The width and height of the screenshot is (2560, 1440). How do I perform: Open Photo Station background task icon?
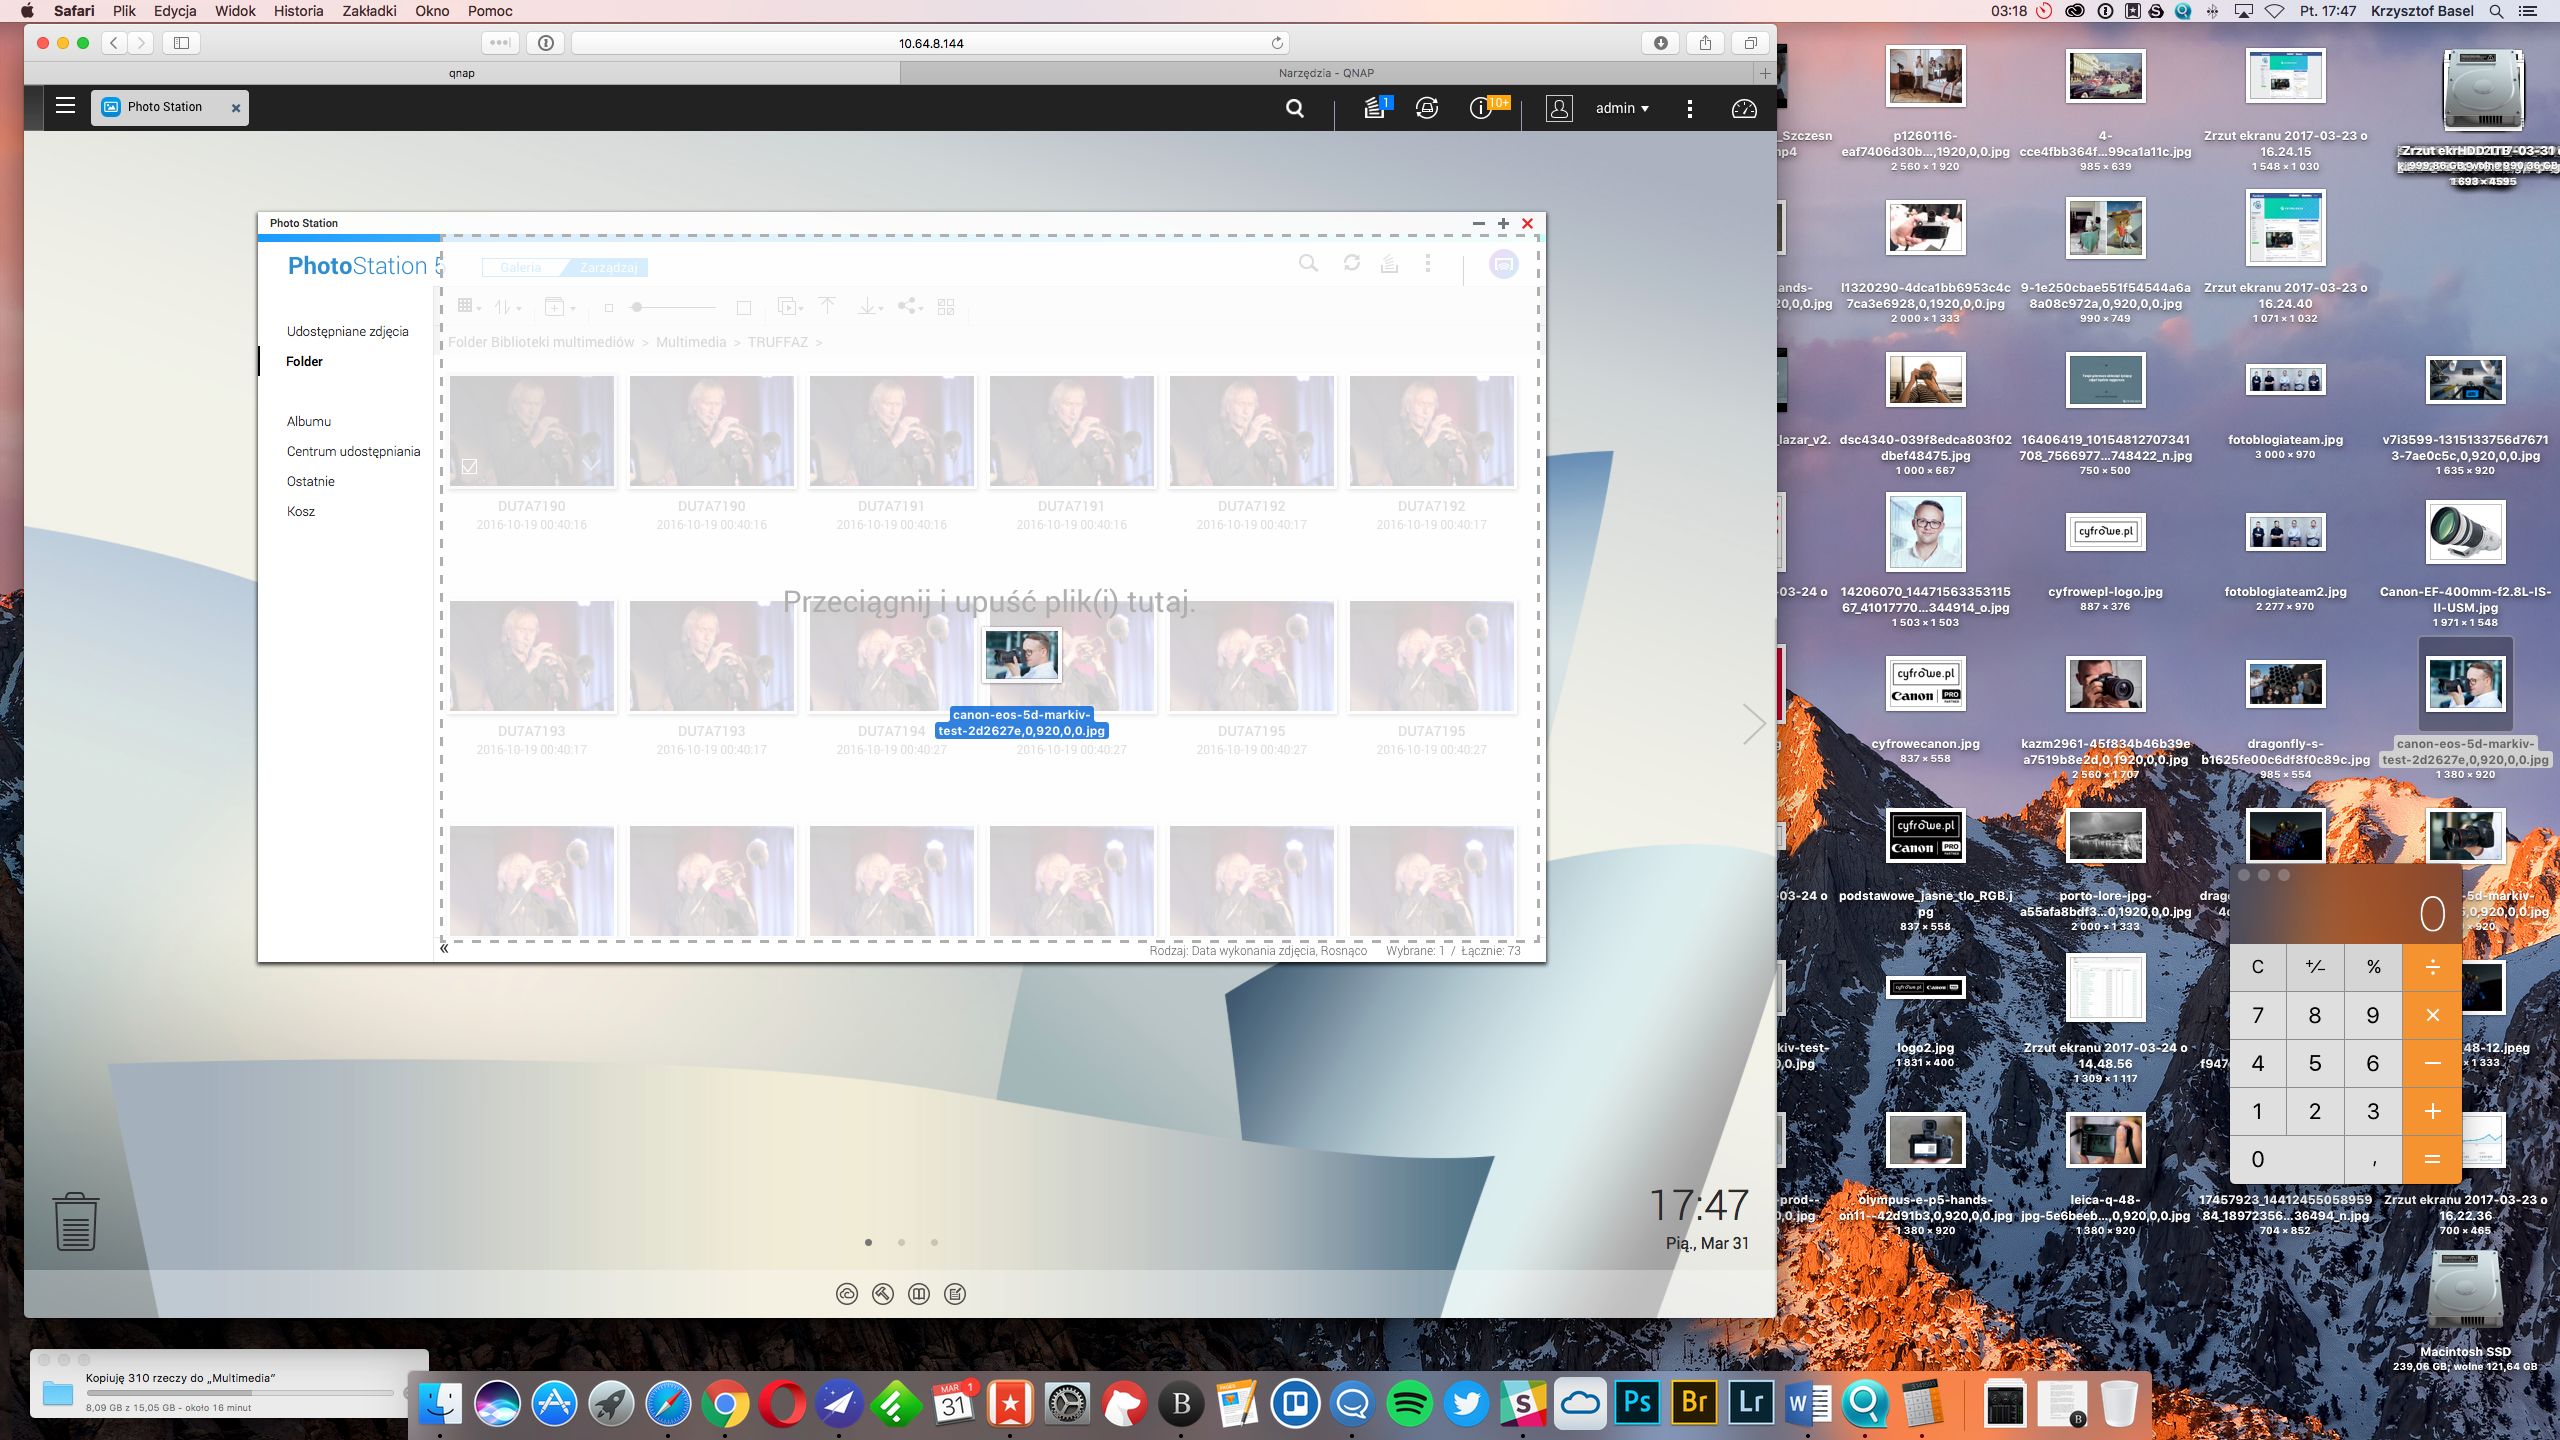pos(1389,264)
